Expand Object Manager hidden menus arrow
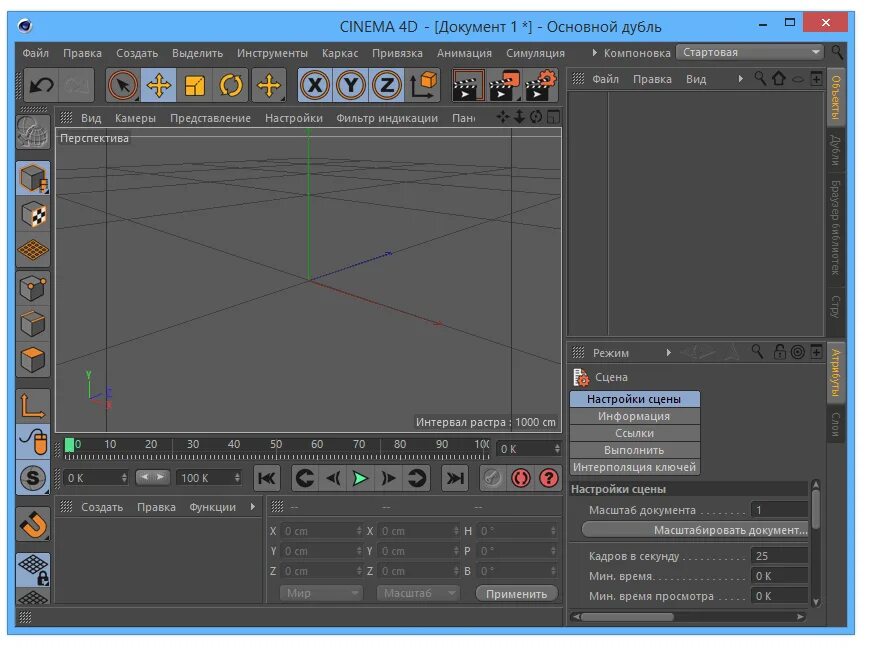Viewport: 872px width, 650px height. [740, 79]
